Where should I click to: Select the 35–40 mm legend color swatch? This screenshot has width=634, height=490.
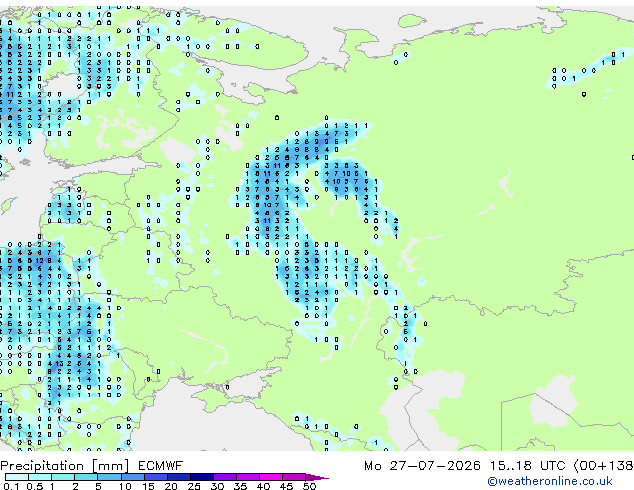point(247,477)
